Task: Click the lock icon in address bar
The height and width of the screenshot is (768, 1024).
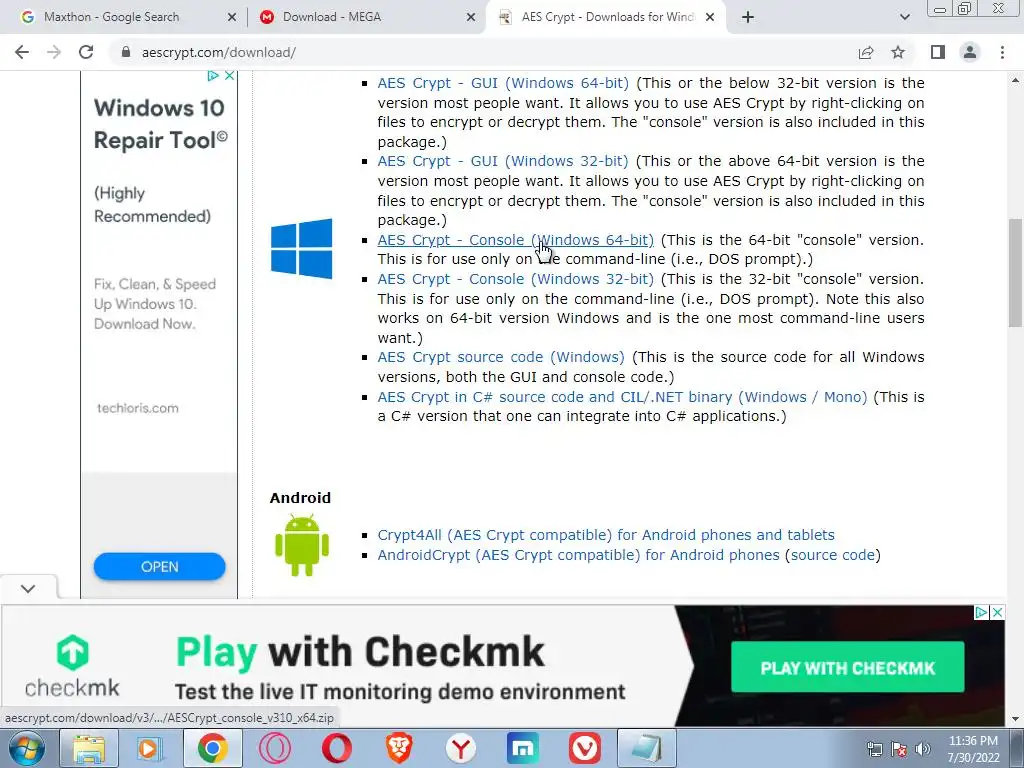Action: pyautogui.click(x=126, y=52)
